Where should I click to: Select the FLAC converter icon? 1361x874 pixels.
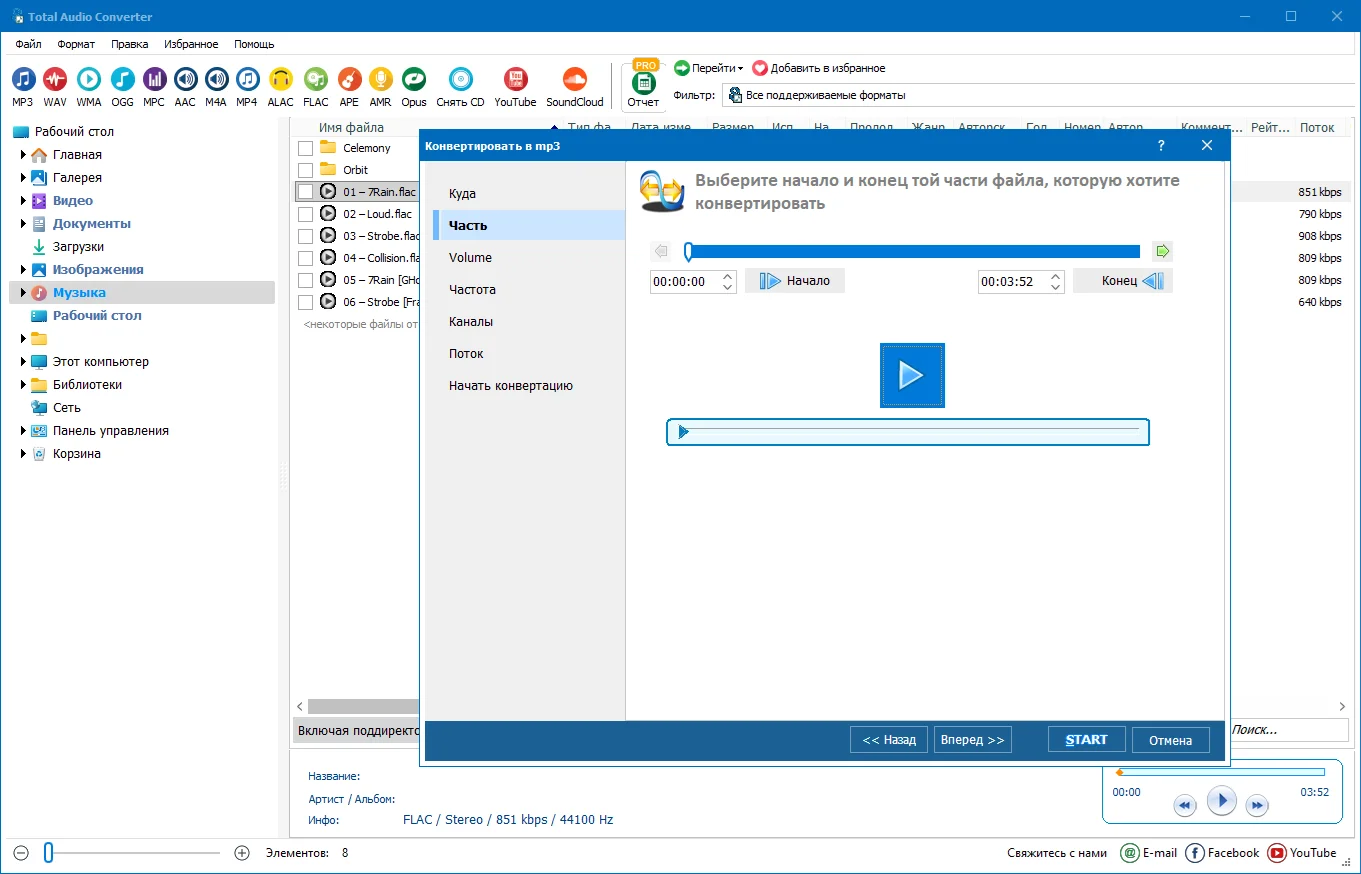315,80
